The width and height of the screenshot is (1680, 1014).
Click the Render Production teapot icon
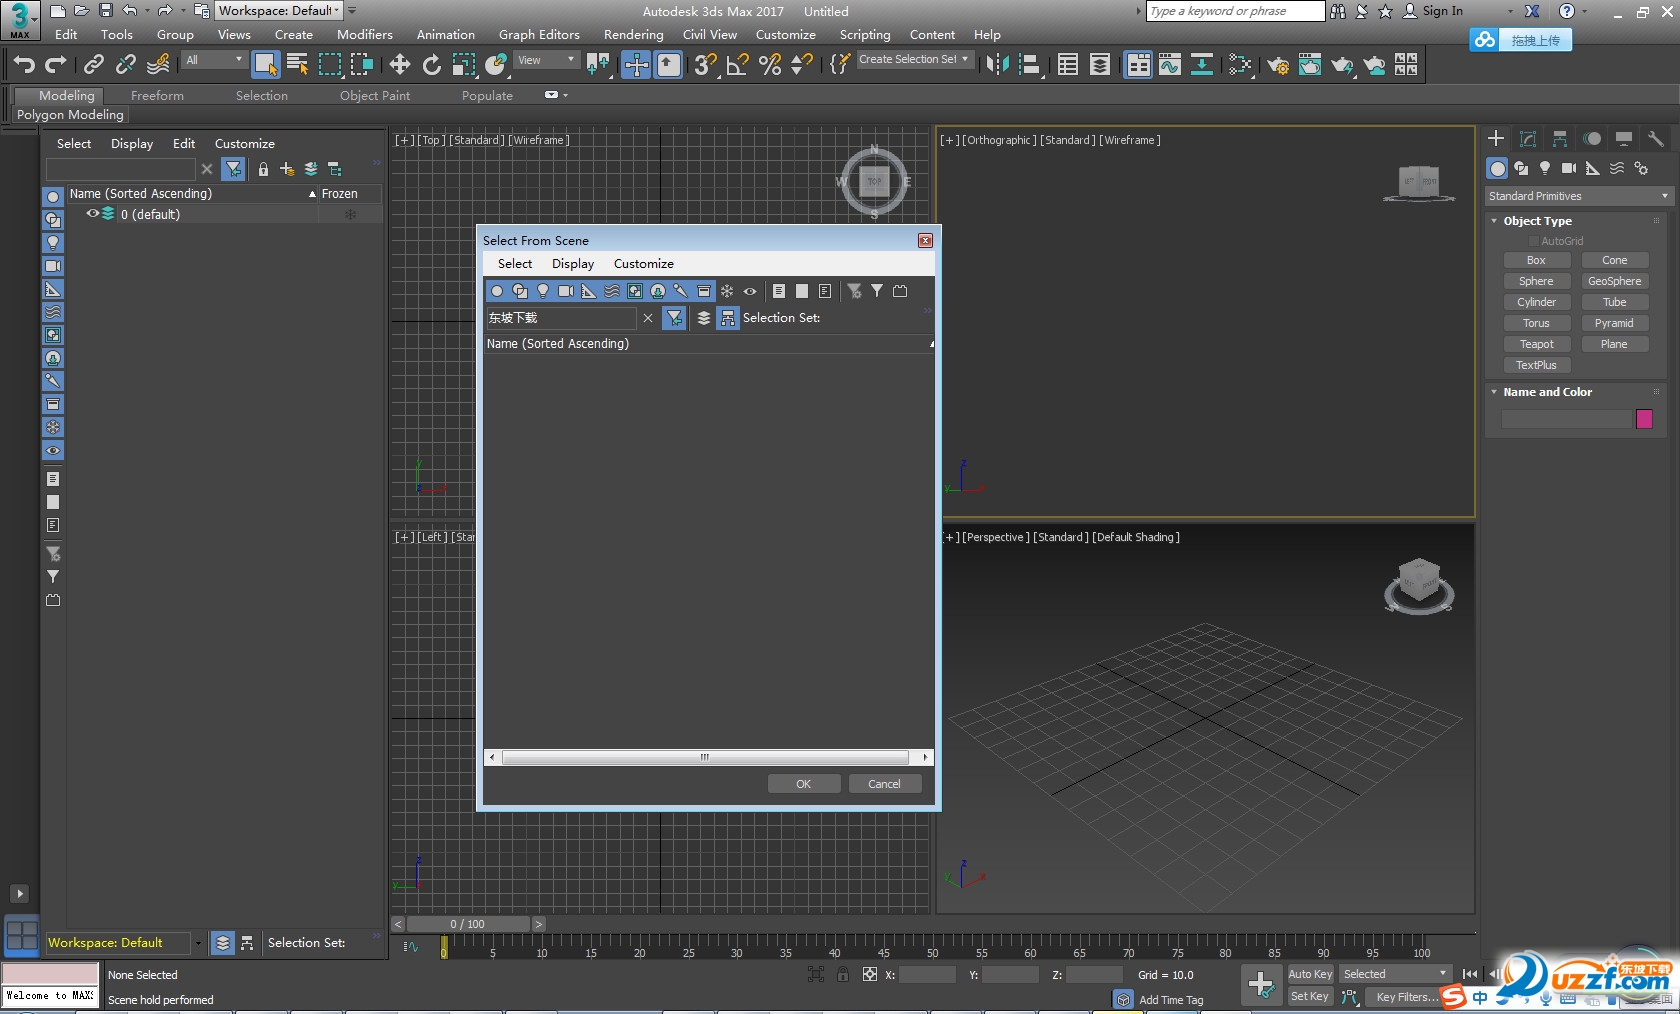(x=1341, y=65)
